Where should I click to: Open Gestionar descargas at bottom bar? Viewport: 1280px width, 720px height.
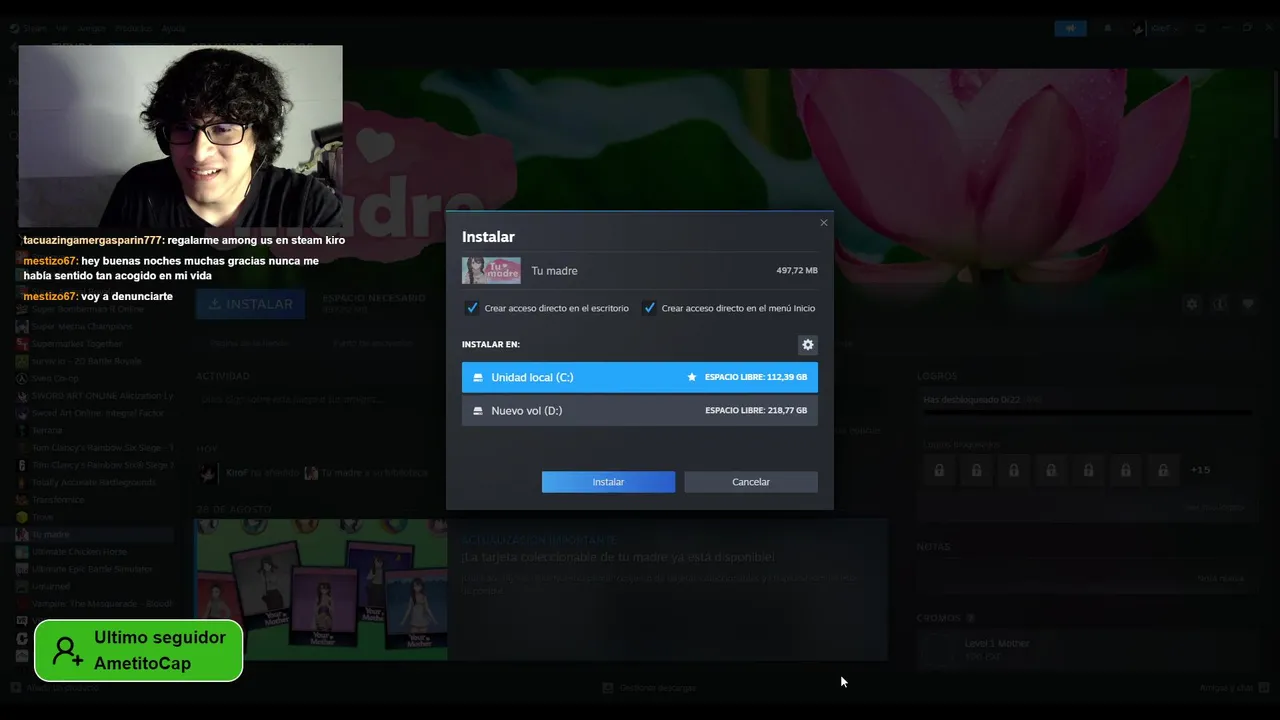(649, 688)
